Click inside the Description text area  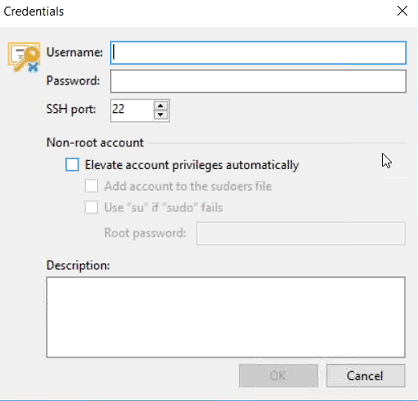226,317
